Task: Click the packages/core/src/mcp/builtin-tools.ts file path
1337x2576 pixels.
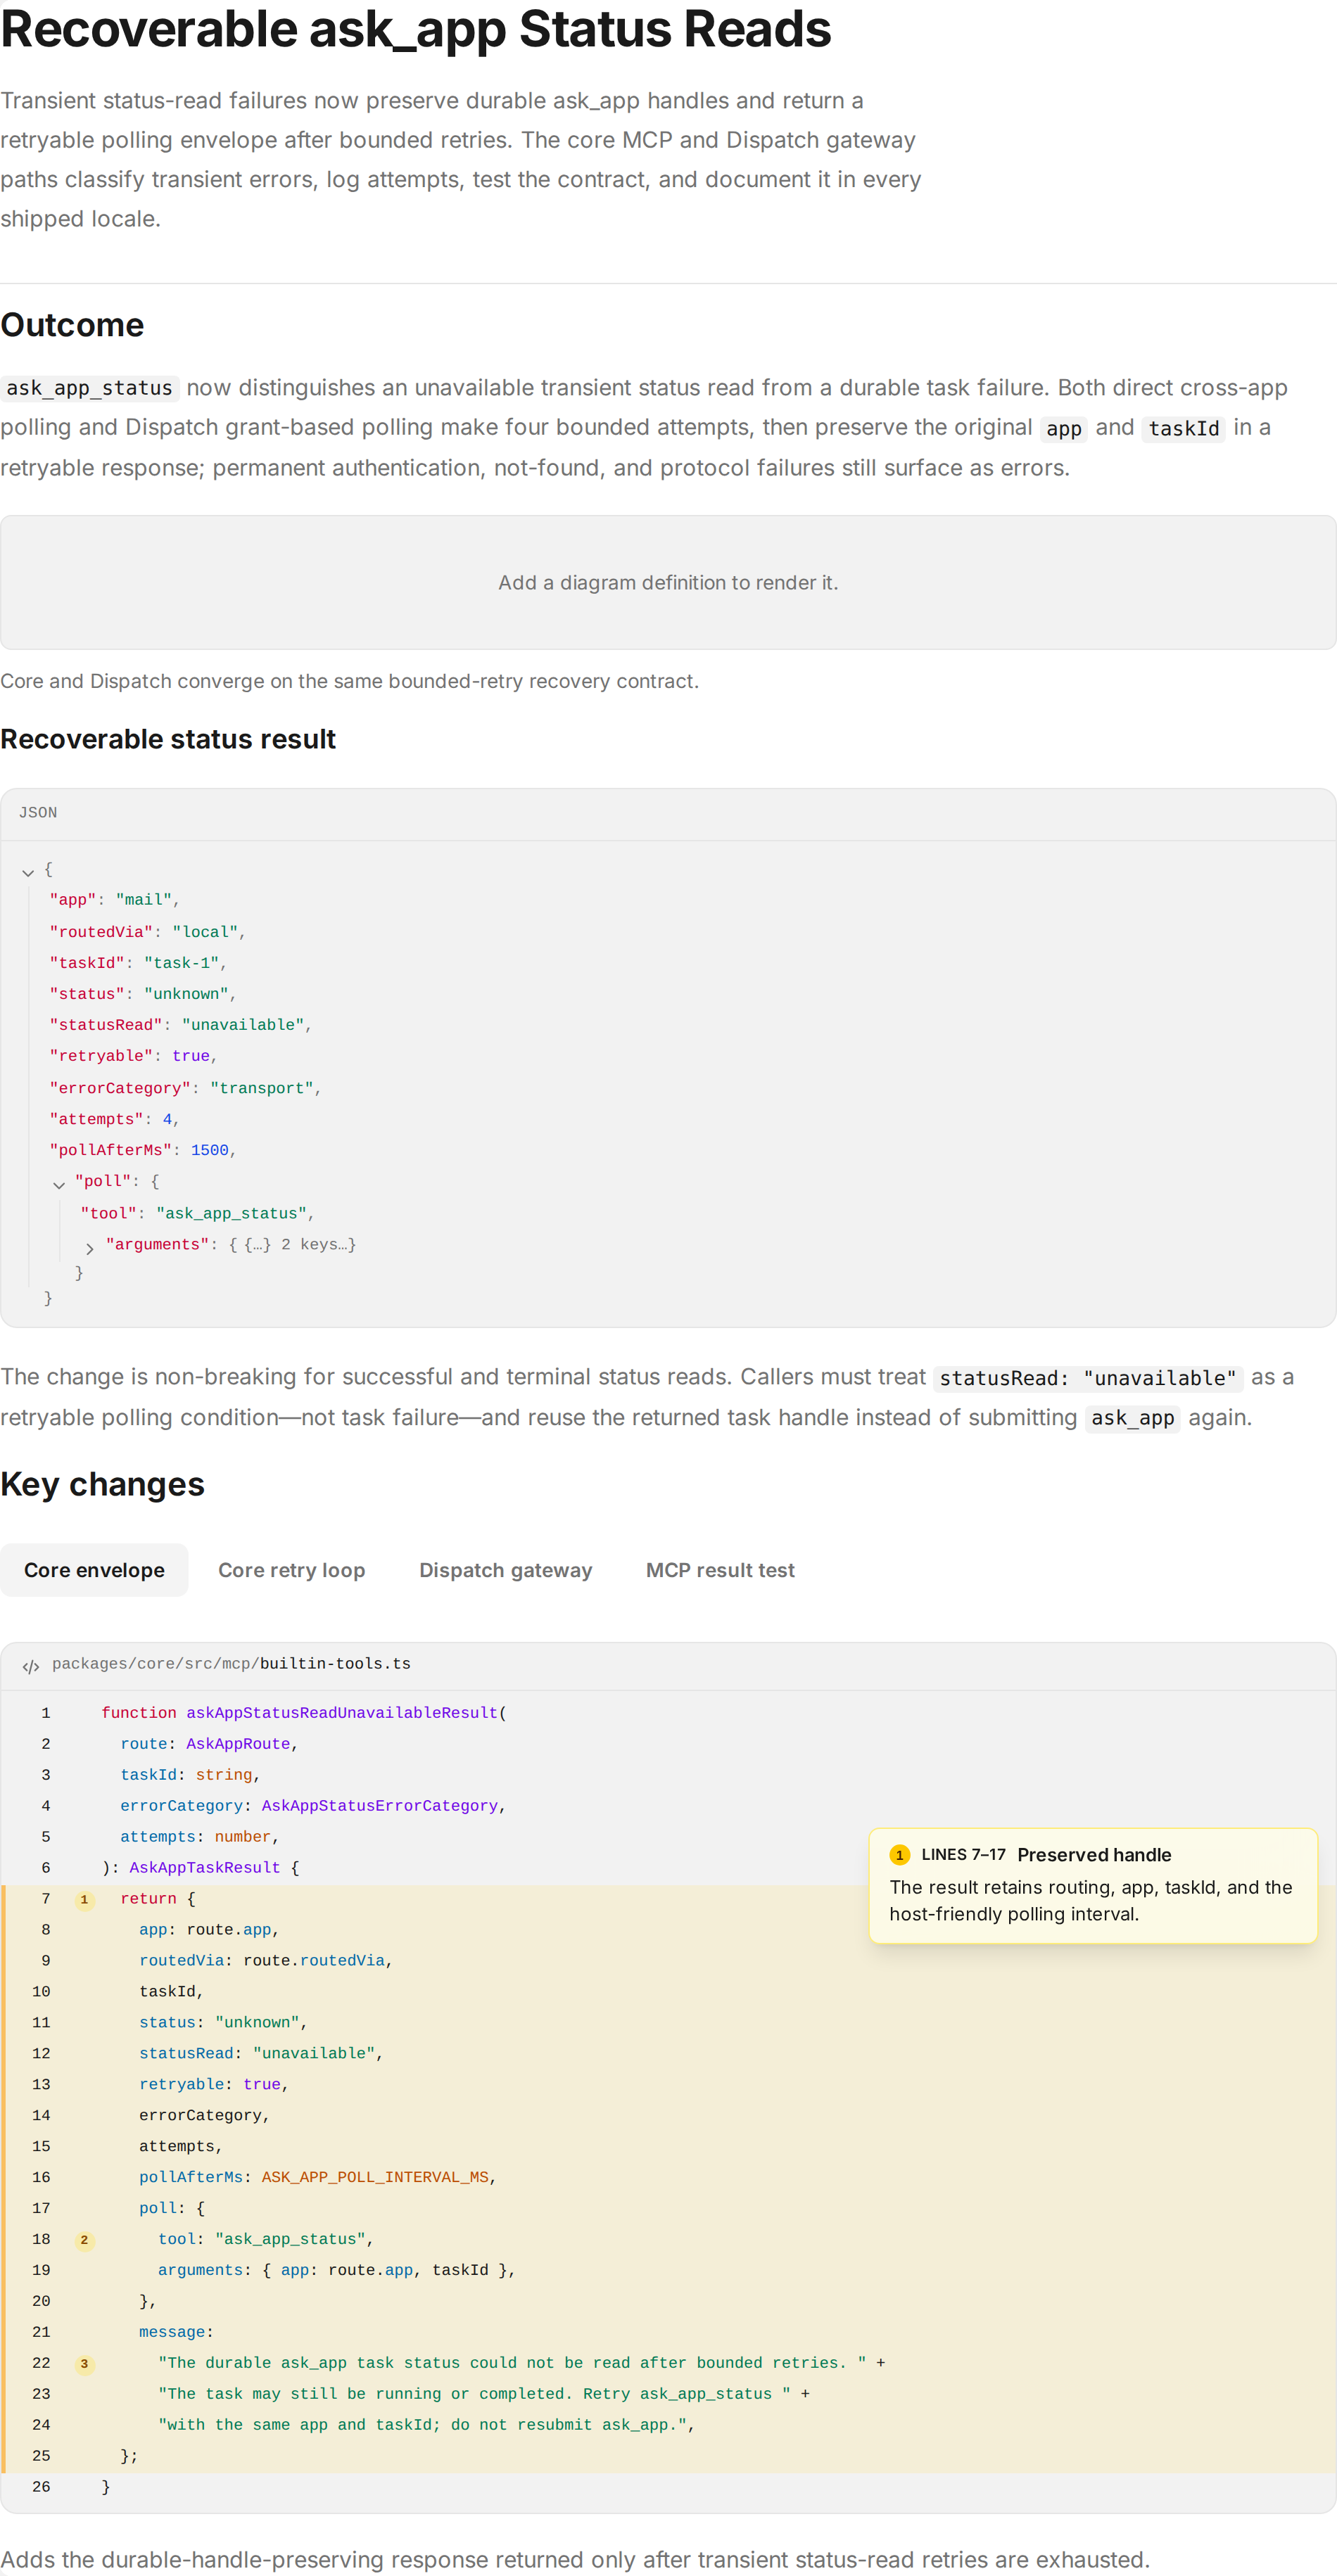Action: (231, 1664)
